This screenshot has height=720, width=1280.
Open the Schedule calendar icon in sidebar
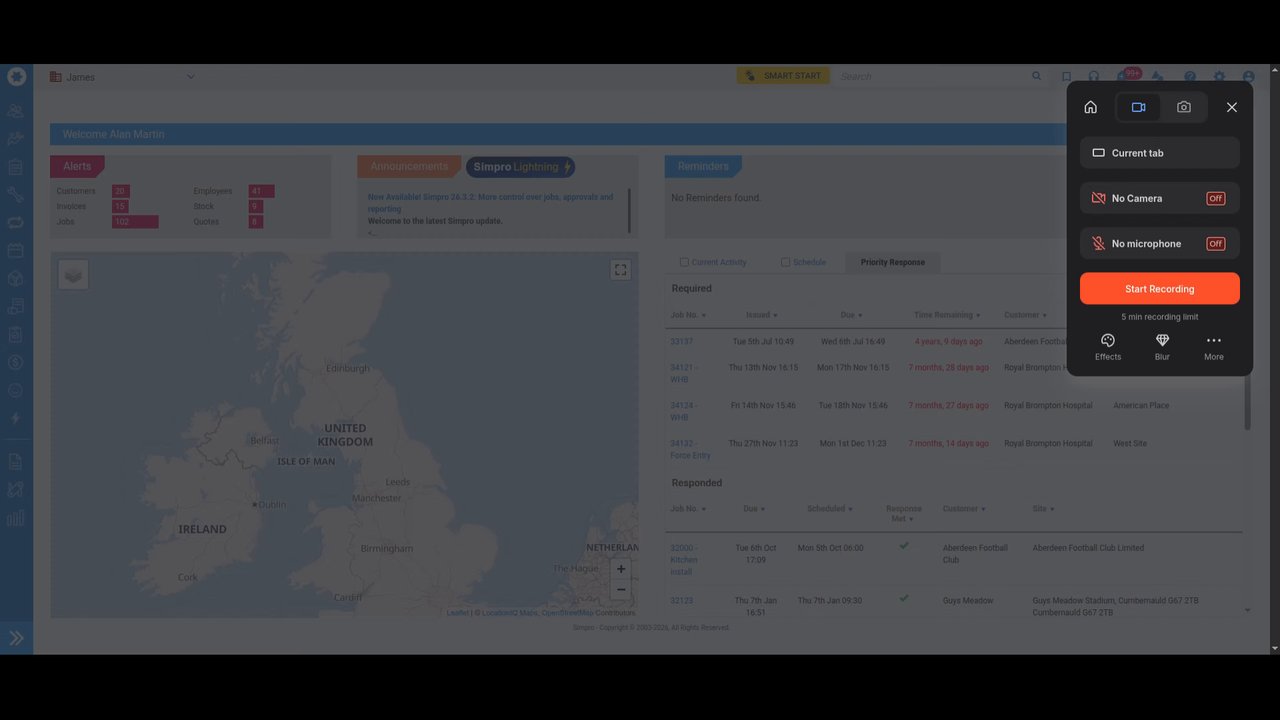coord(15,250)
